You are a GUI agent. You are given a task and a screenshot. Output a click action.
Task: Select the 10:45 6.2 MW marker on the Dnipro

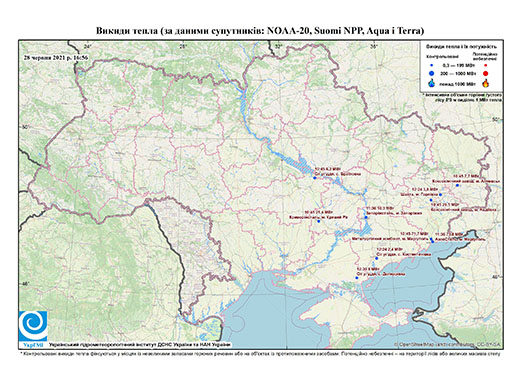click(314, 178)
